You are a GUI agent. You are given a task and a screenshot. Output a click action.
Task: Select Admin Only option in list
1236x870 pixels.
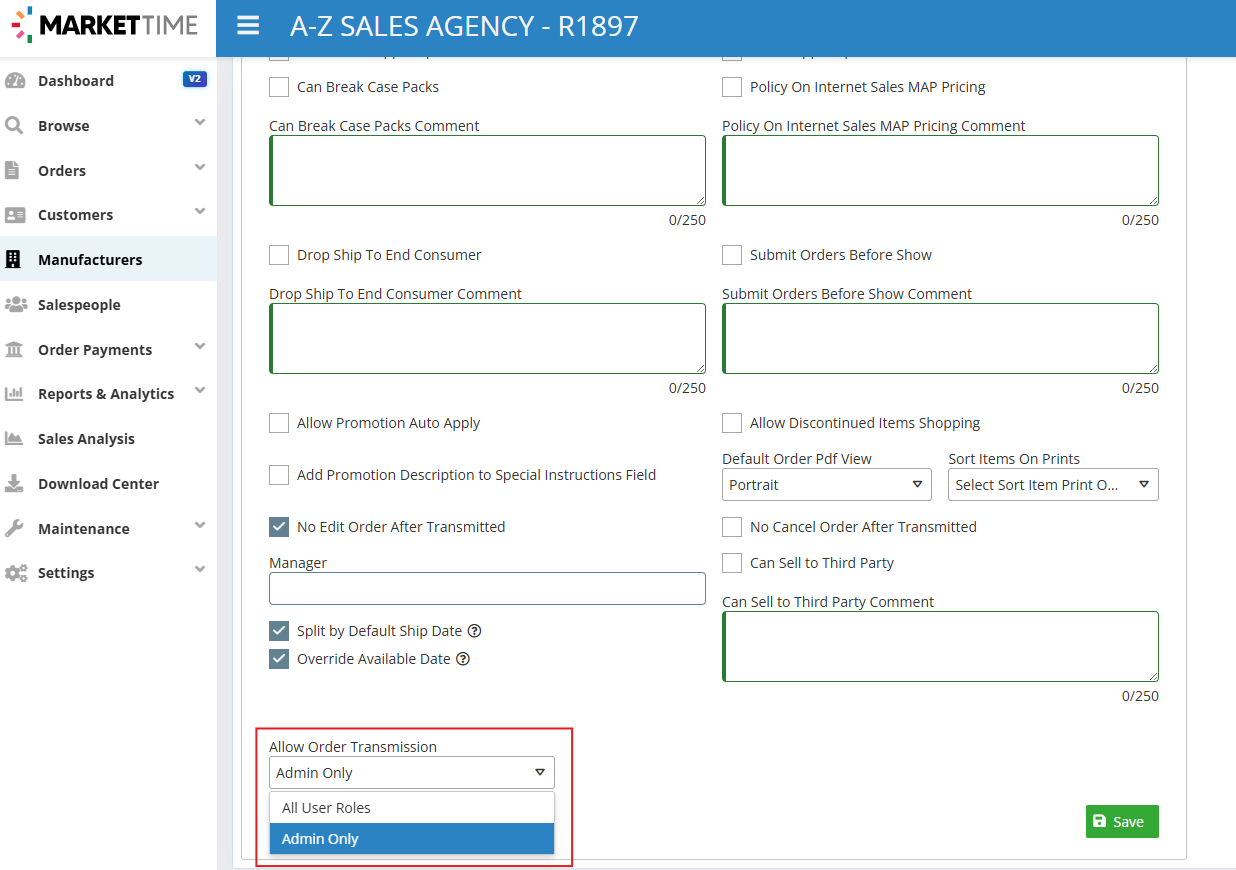pyautogui.click(x=412, y=839)
